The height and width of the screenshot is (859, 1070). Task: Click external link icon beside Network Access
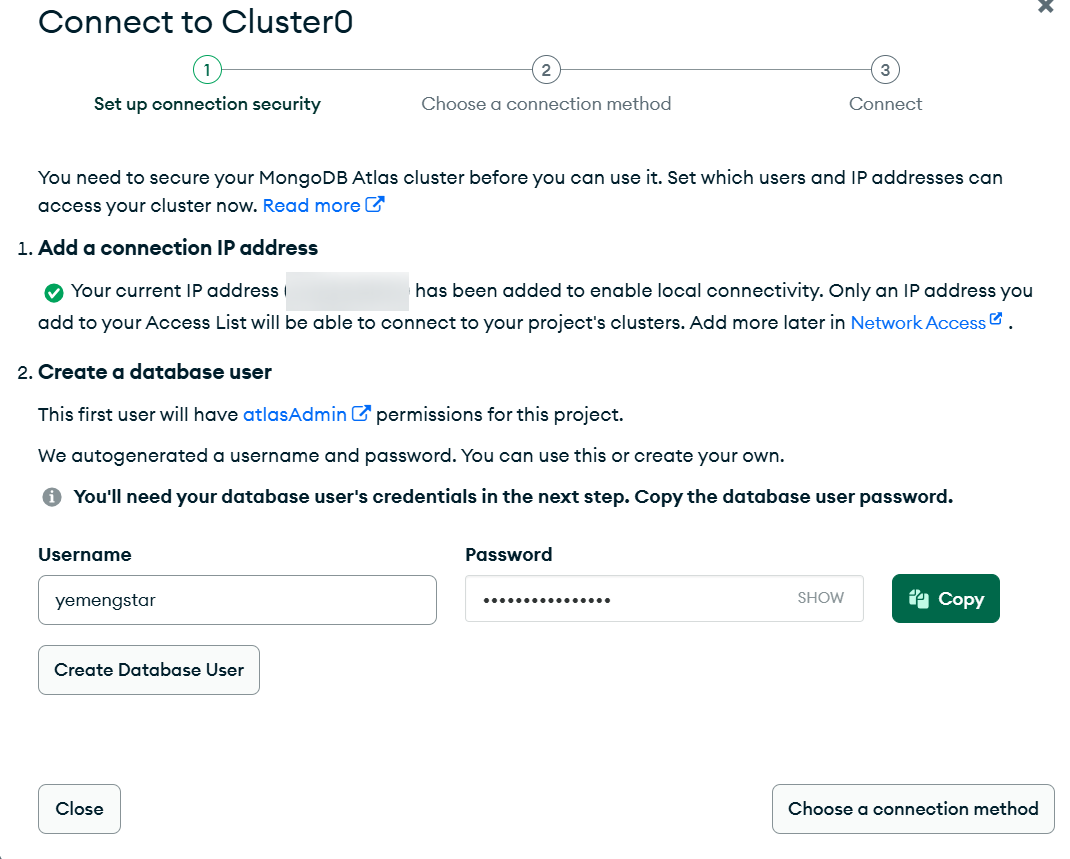995,321
